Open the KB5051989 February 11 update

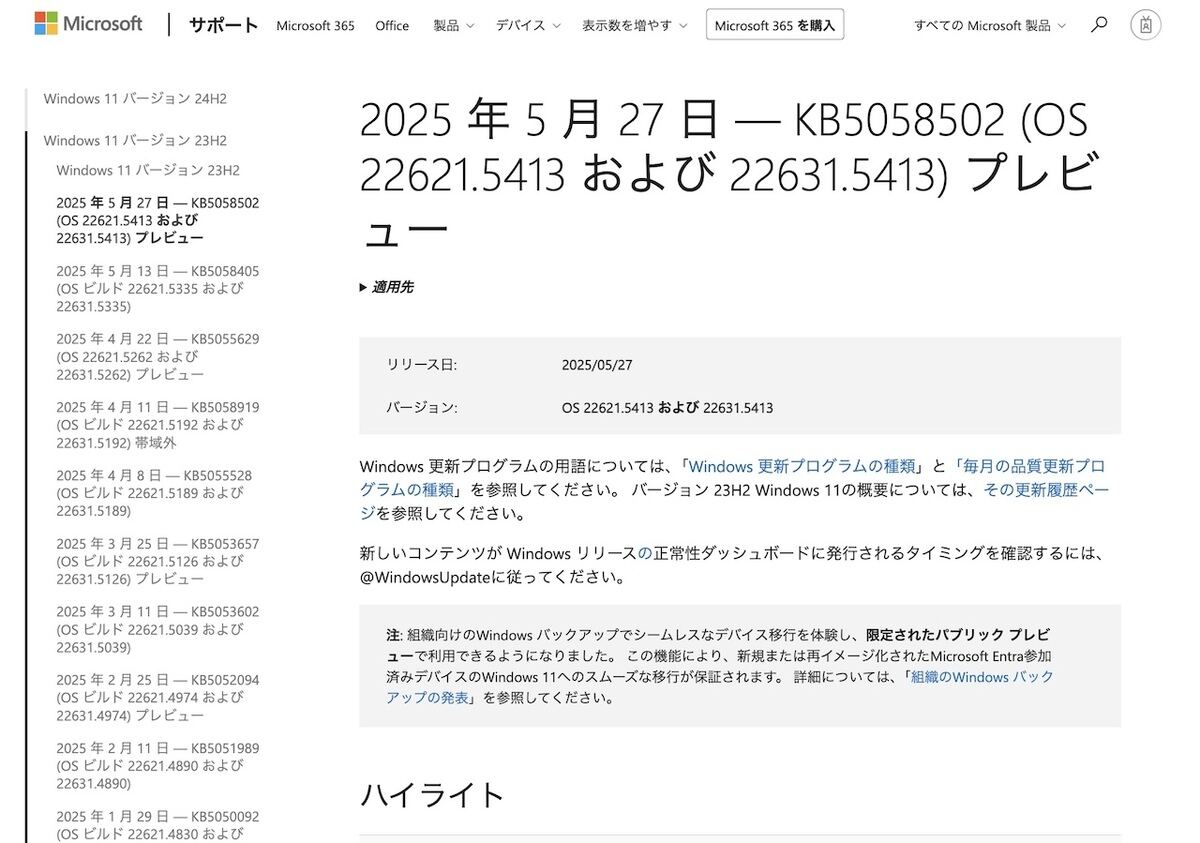tap(157, 765)
